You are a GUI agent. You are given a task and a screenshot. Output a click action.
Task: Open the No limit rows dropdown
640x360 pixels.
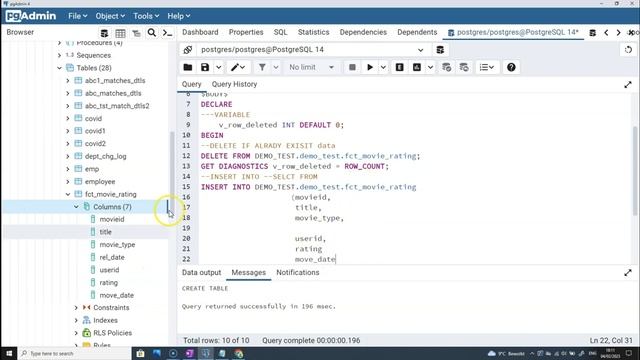(x=311, y=67)
